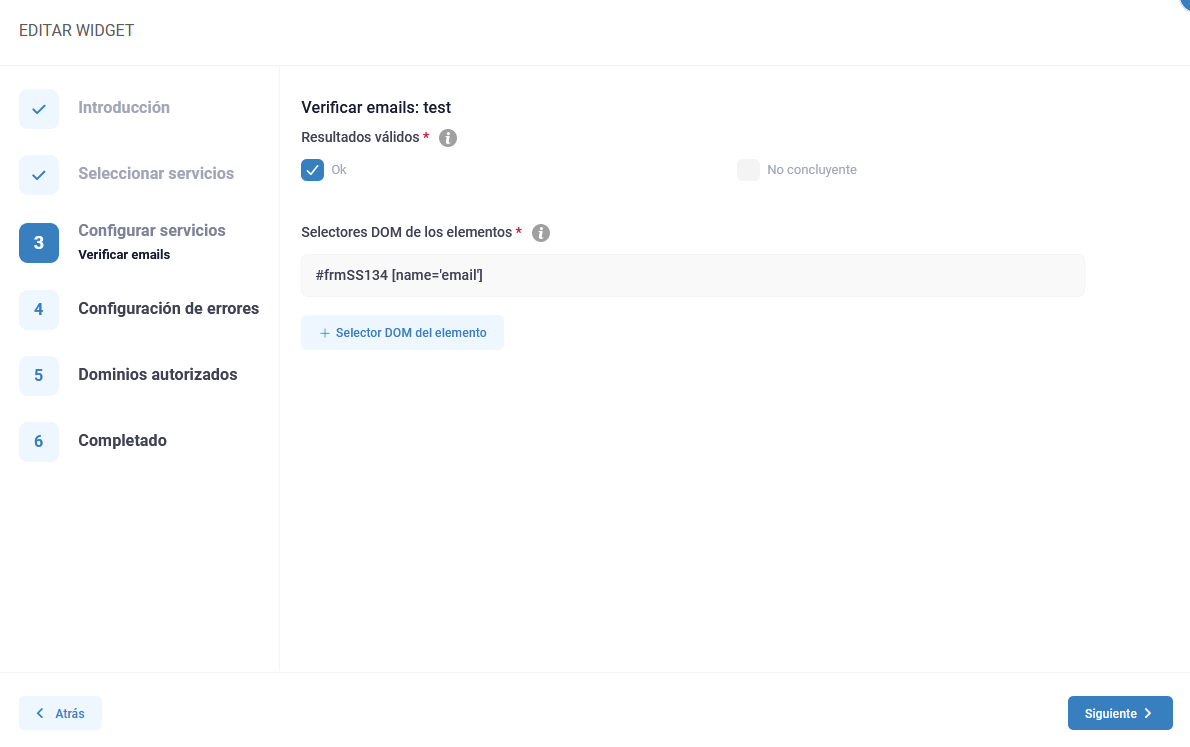
Task: Open the Dominios autorizados section
Action: 157,375
